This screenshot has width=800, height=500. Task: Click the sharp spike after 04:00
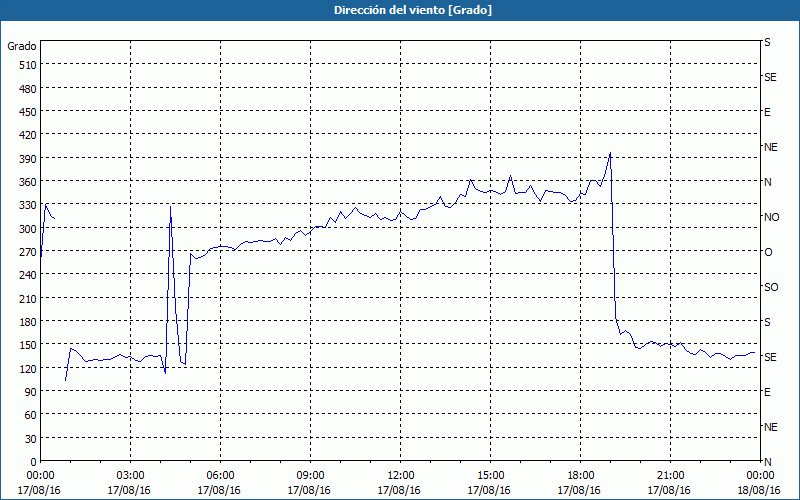[x=170, y=206]
